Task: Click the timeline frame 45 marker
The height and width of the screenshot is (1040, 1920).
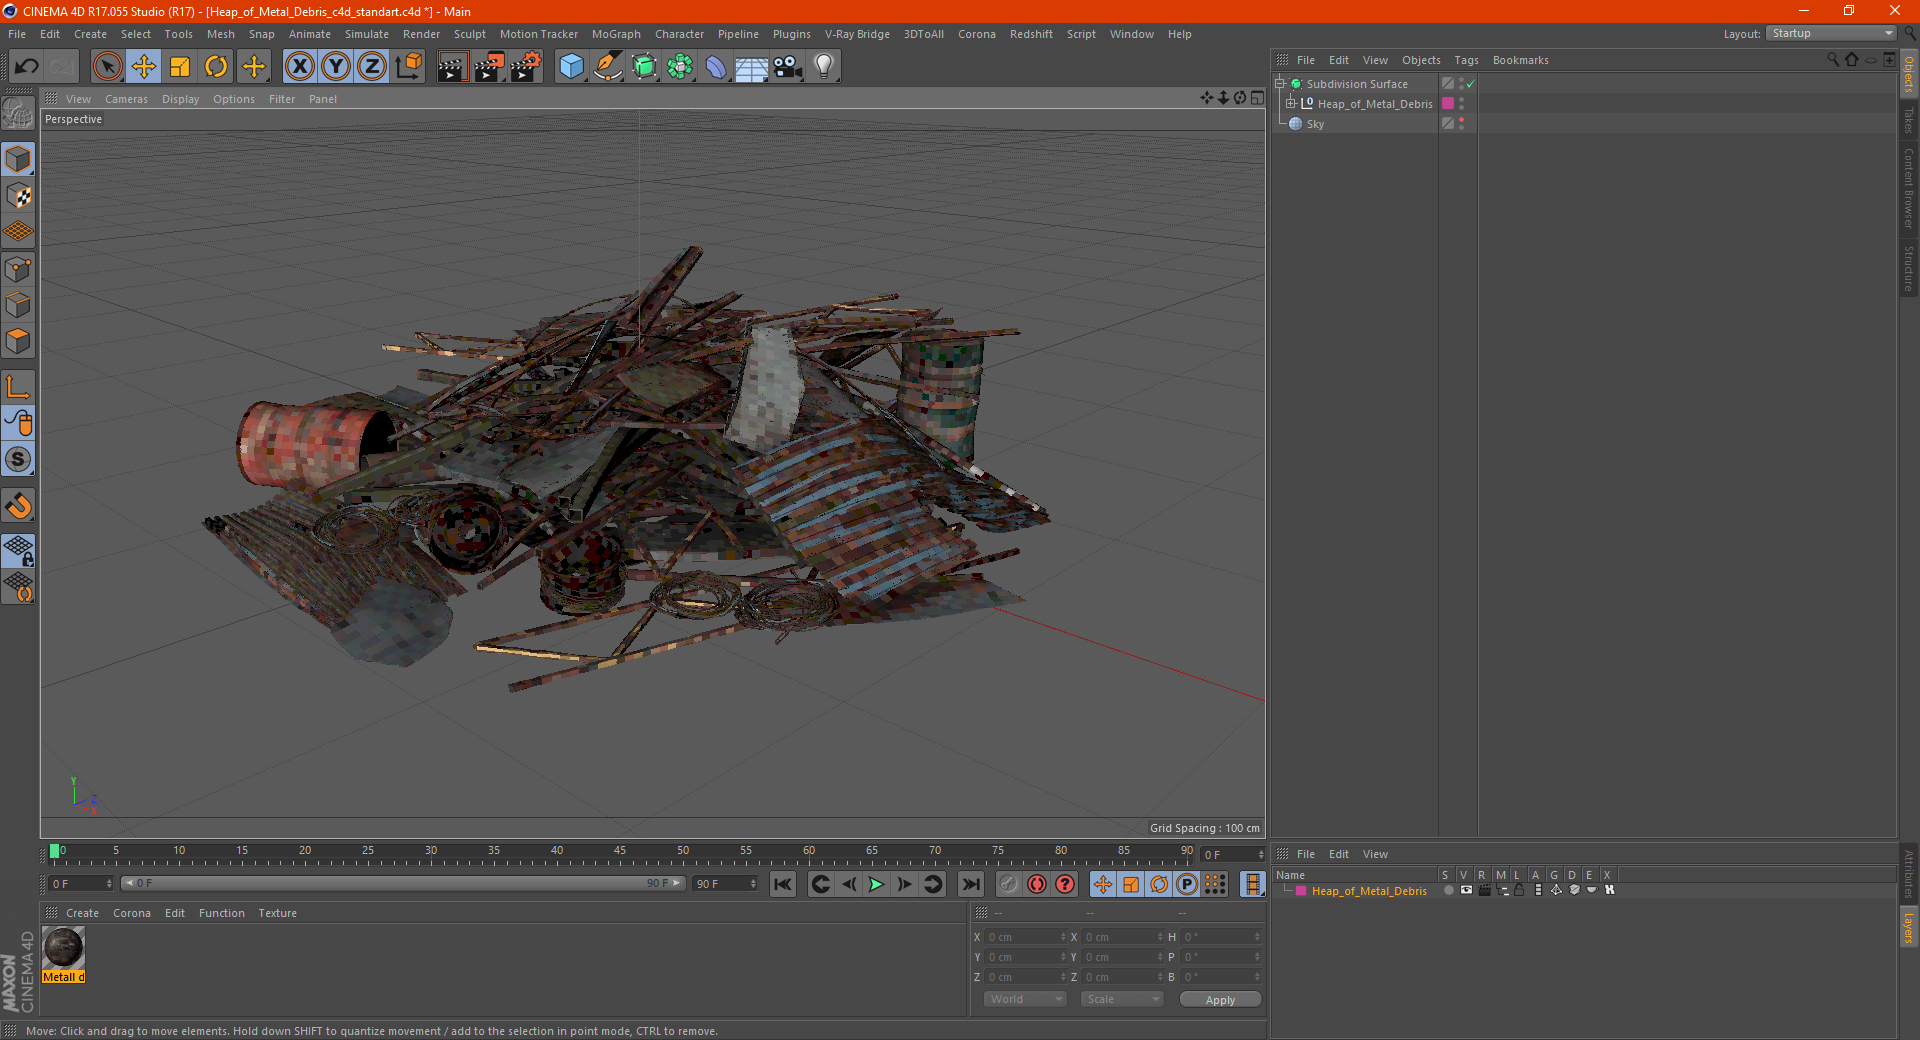Action: click(x=620, y=851)
